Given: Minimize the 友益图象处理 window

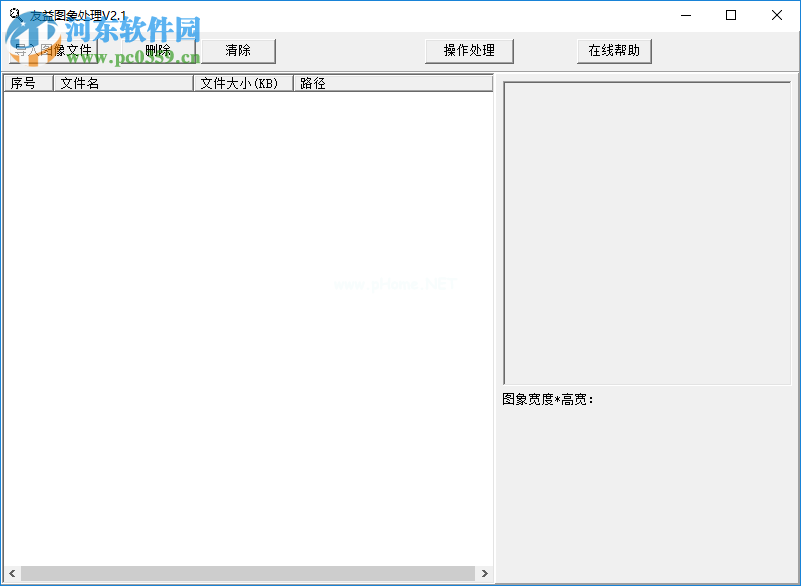Looking at the screenshot, I should coord(685,15).
